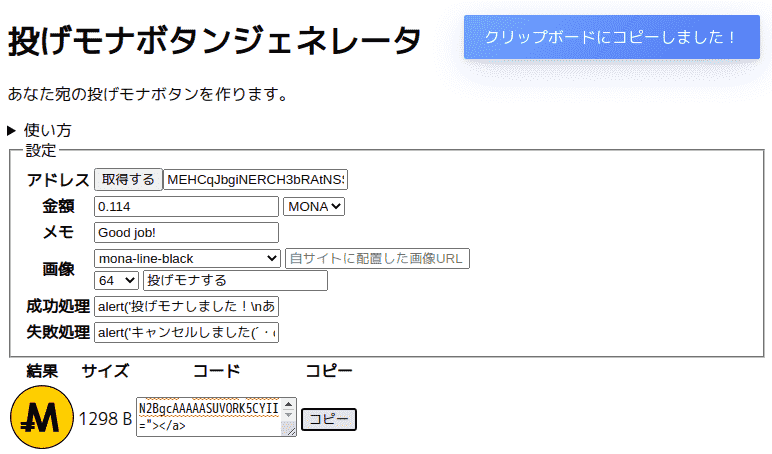Click the code textarea scroll-down arrow
The image size is (772, 454).
pyautogui.click(x=289, y=416)
